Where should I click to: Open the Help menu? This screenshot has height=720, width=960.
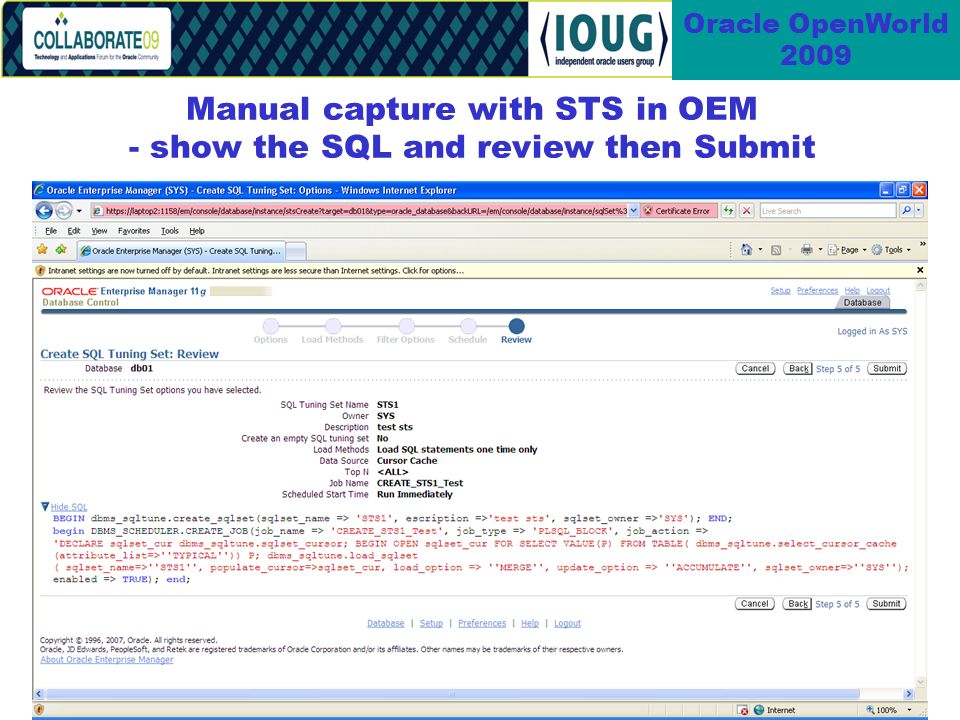[197, 231]
